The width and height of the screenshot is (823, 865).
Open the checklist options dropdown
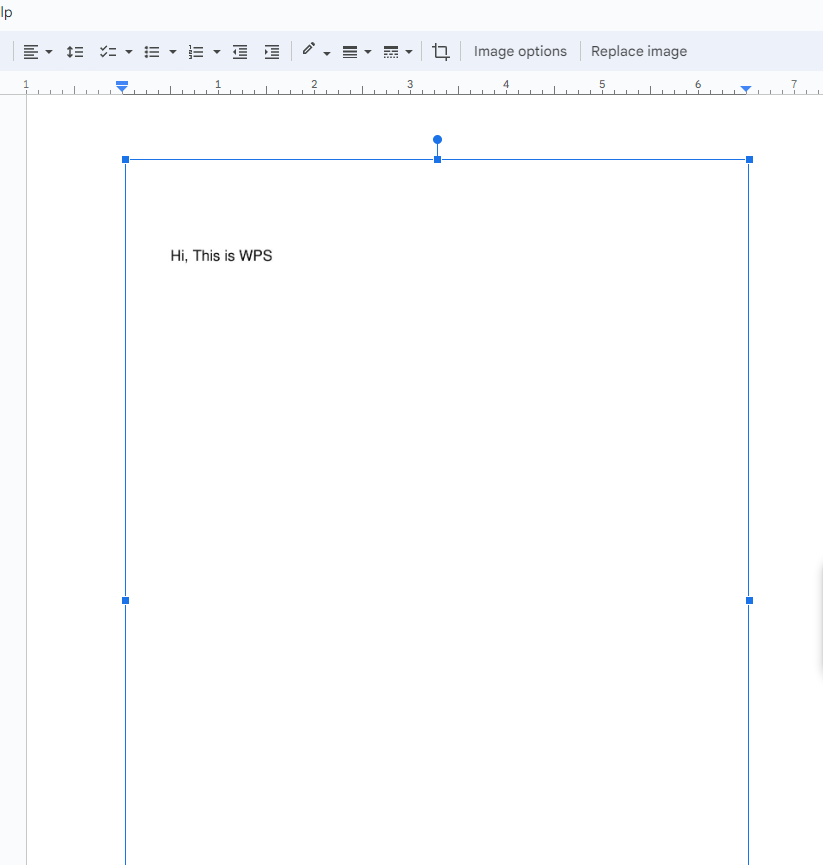tap(128, 51)
